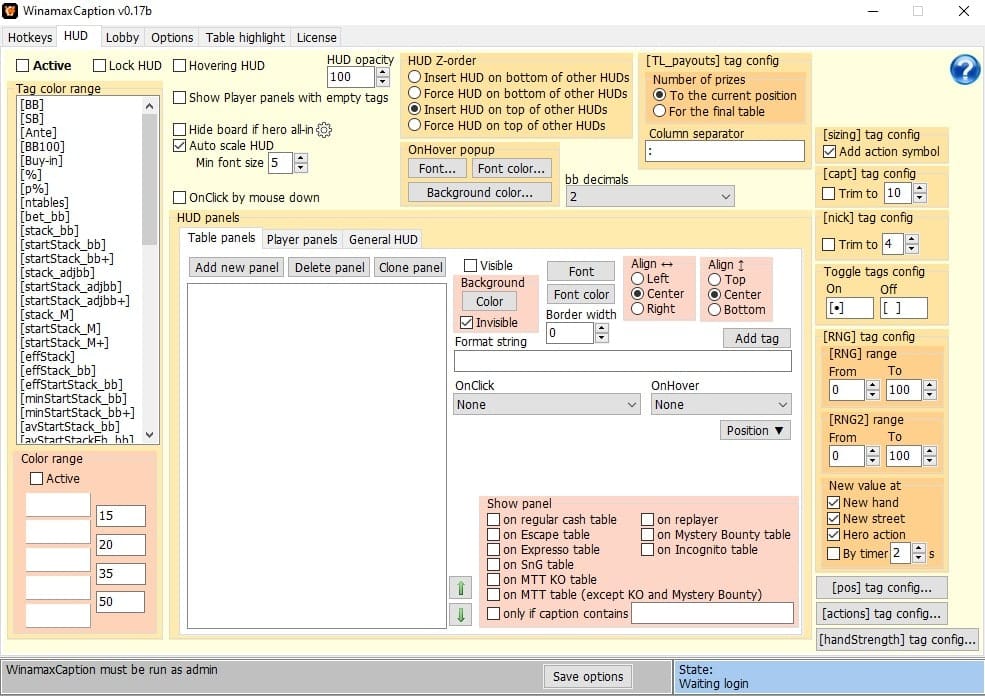Increase Border width value
985x696 pixels.
pos(602,328)
